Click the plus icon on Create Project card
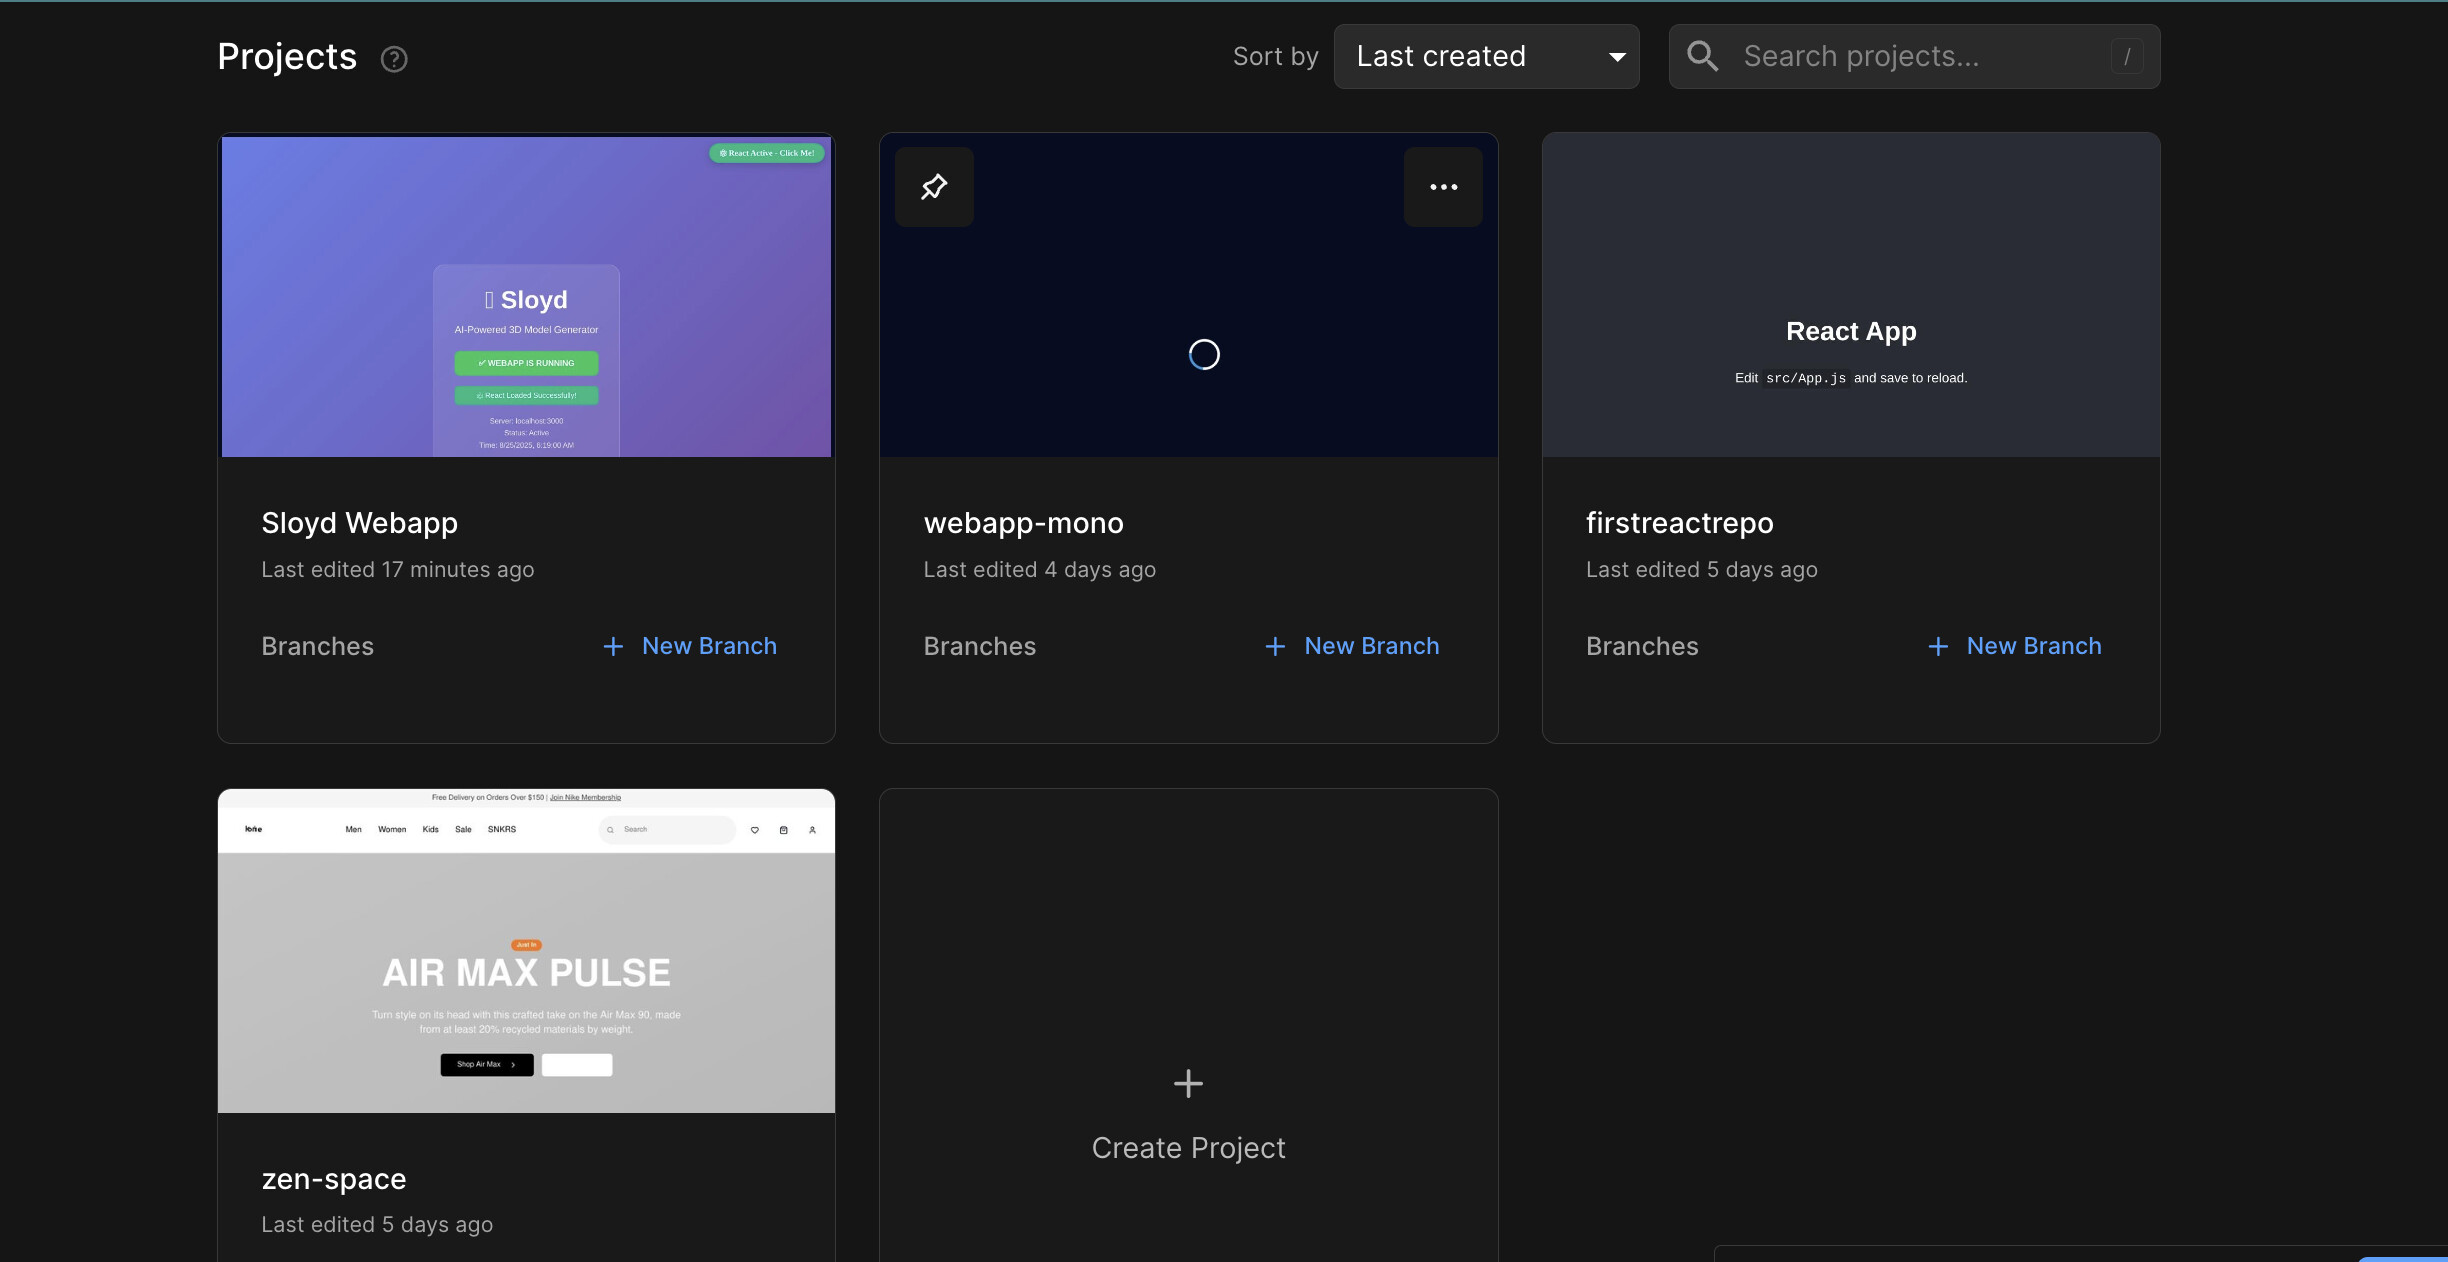 [x=1187, y=1084]
